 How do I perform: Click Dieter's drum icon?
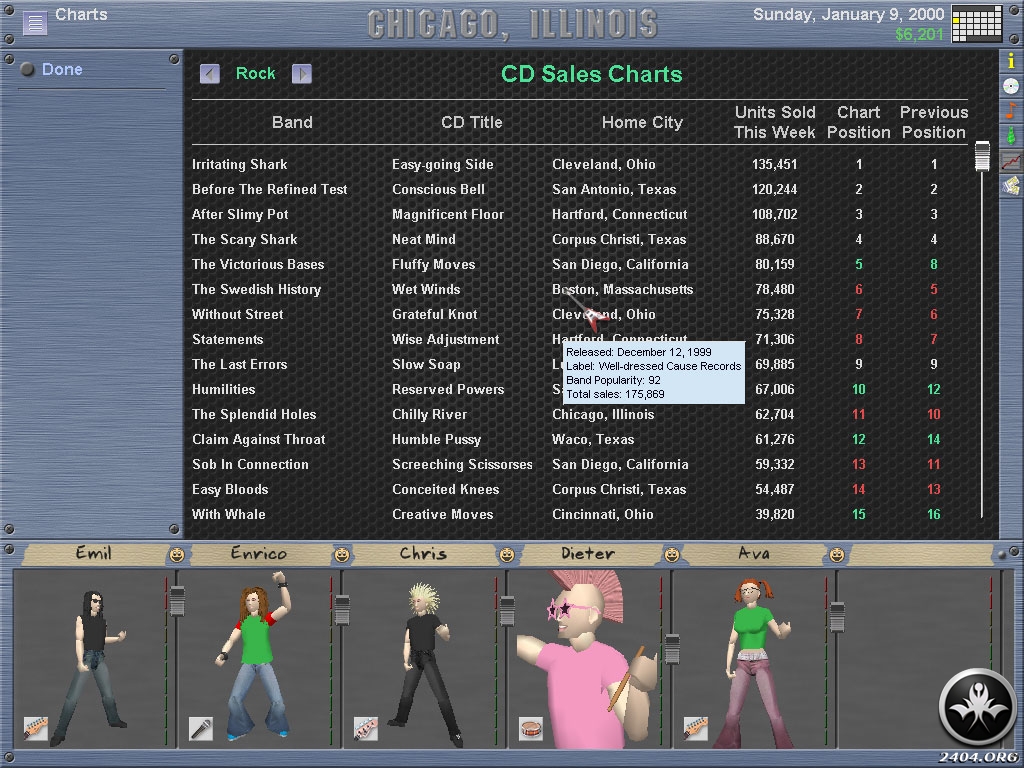[530, 728]
